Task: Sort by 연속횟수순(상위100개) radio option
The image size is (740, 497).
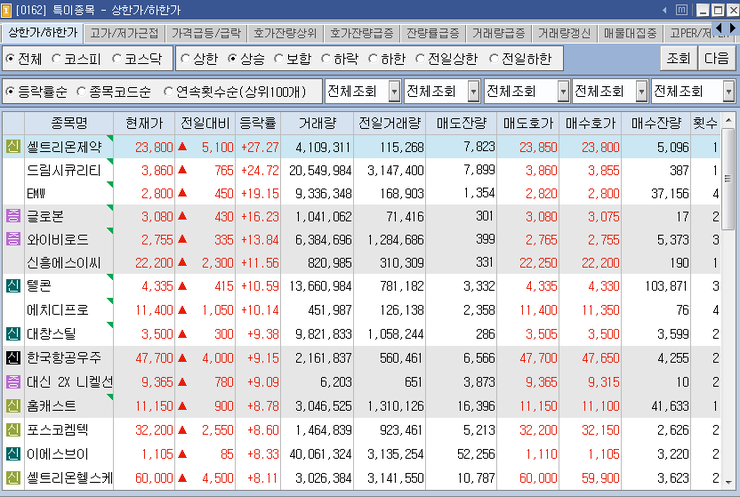Action: (x=168, y=92)
